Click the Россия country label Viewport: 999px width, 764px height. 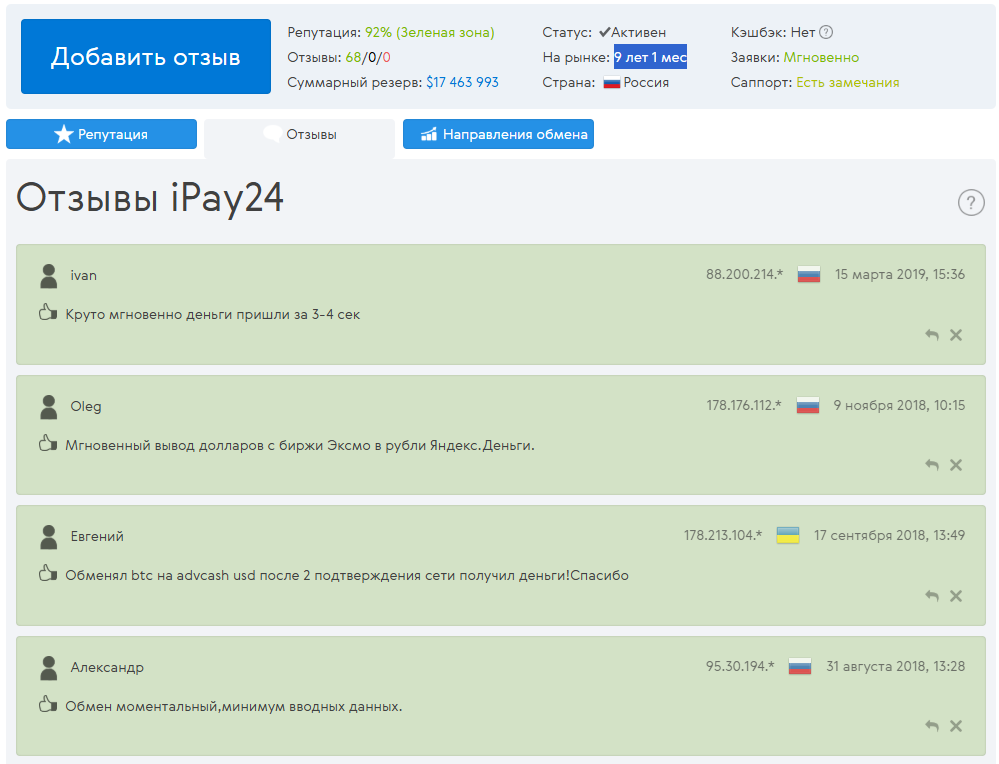click(x=646, y=82)
